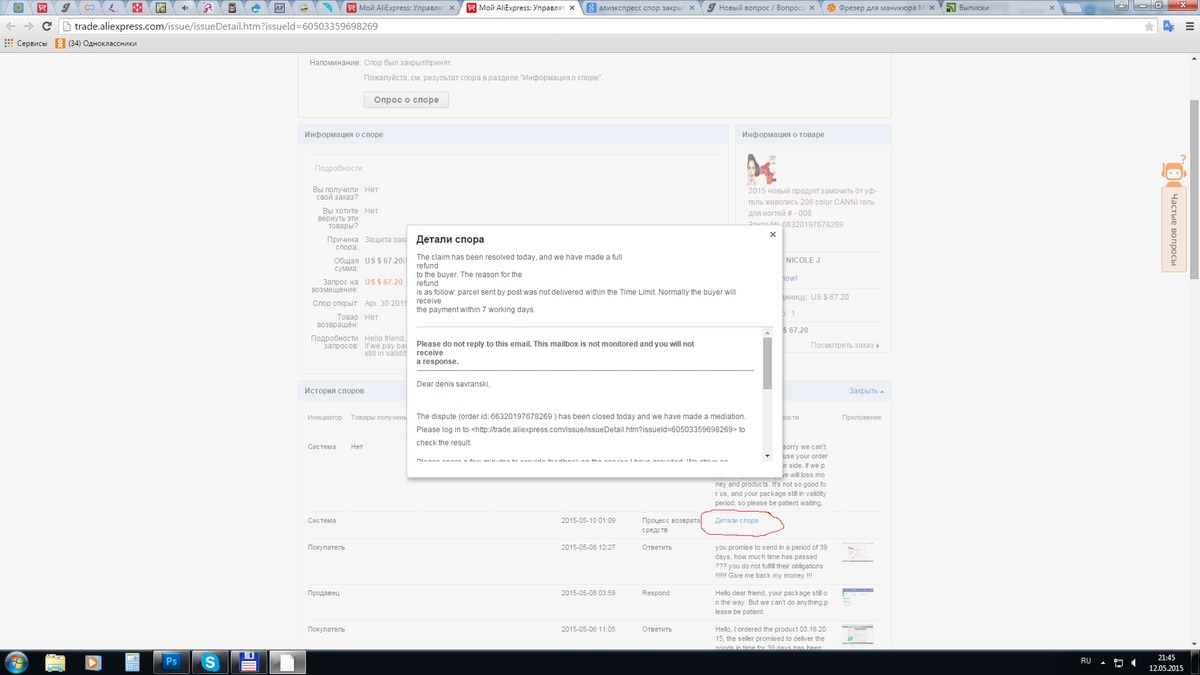Image resolution: width=1200 pixels, height=675 pixels.
Task: Click the popup's scroll down arrow
Action: (x=767, y=456)
